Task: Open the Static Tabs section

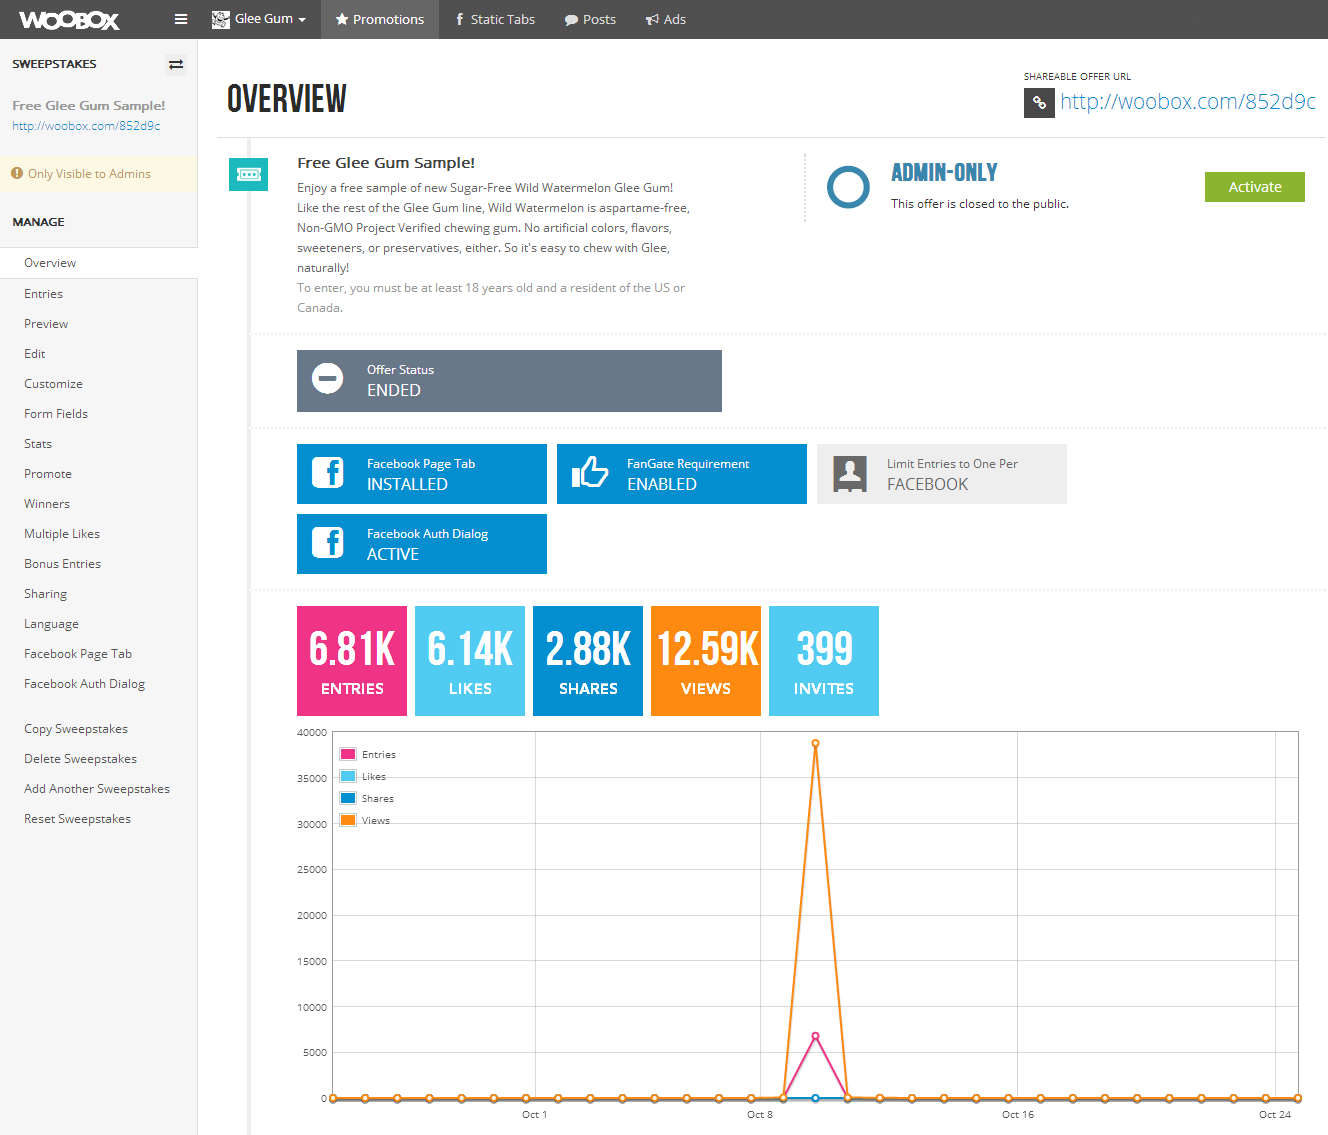Action: 495,19
